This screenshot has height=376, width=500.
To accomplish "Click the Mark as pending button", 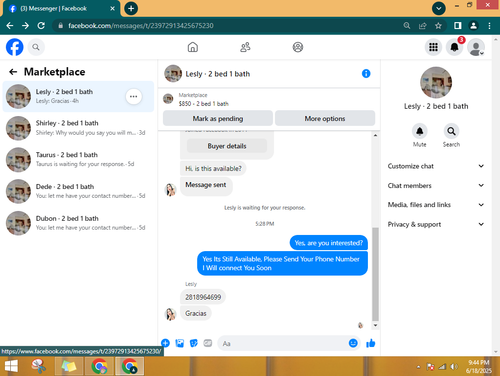I will point(218,118).
